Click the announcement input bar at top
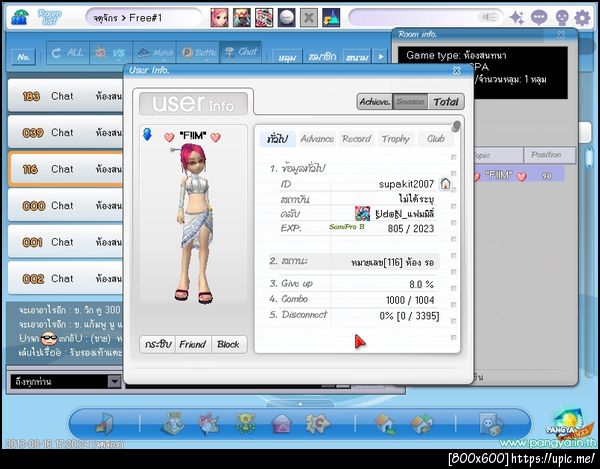 426,17
